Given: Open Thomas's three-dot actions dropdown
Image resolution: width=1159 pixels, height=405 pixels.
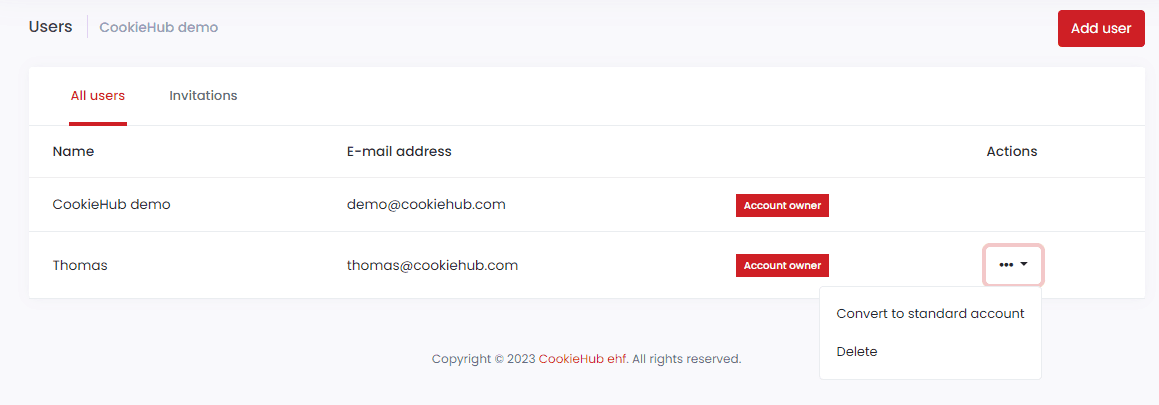Looking at the screenshot, I should click(x=1013, y=265).
